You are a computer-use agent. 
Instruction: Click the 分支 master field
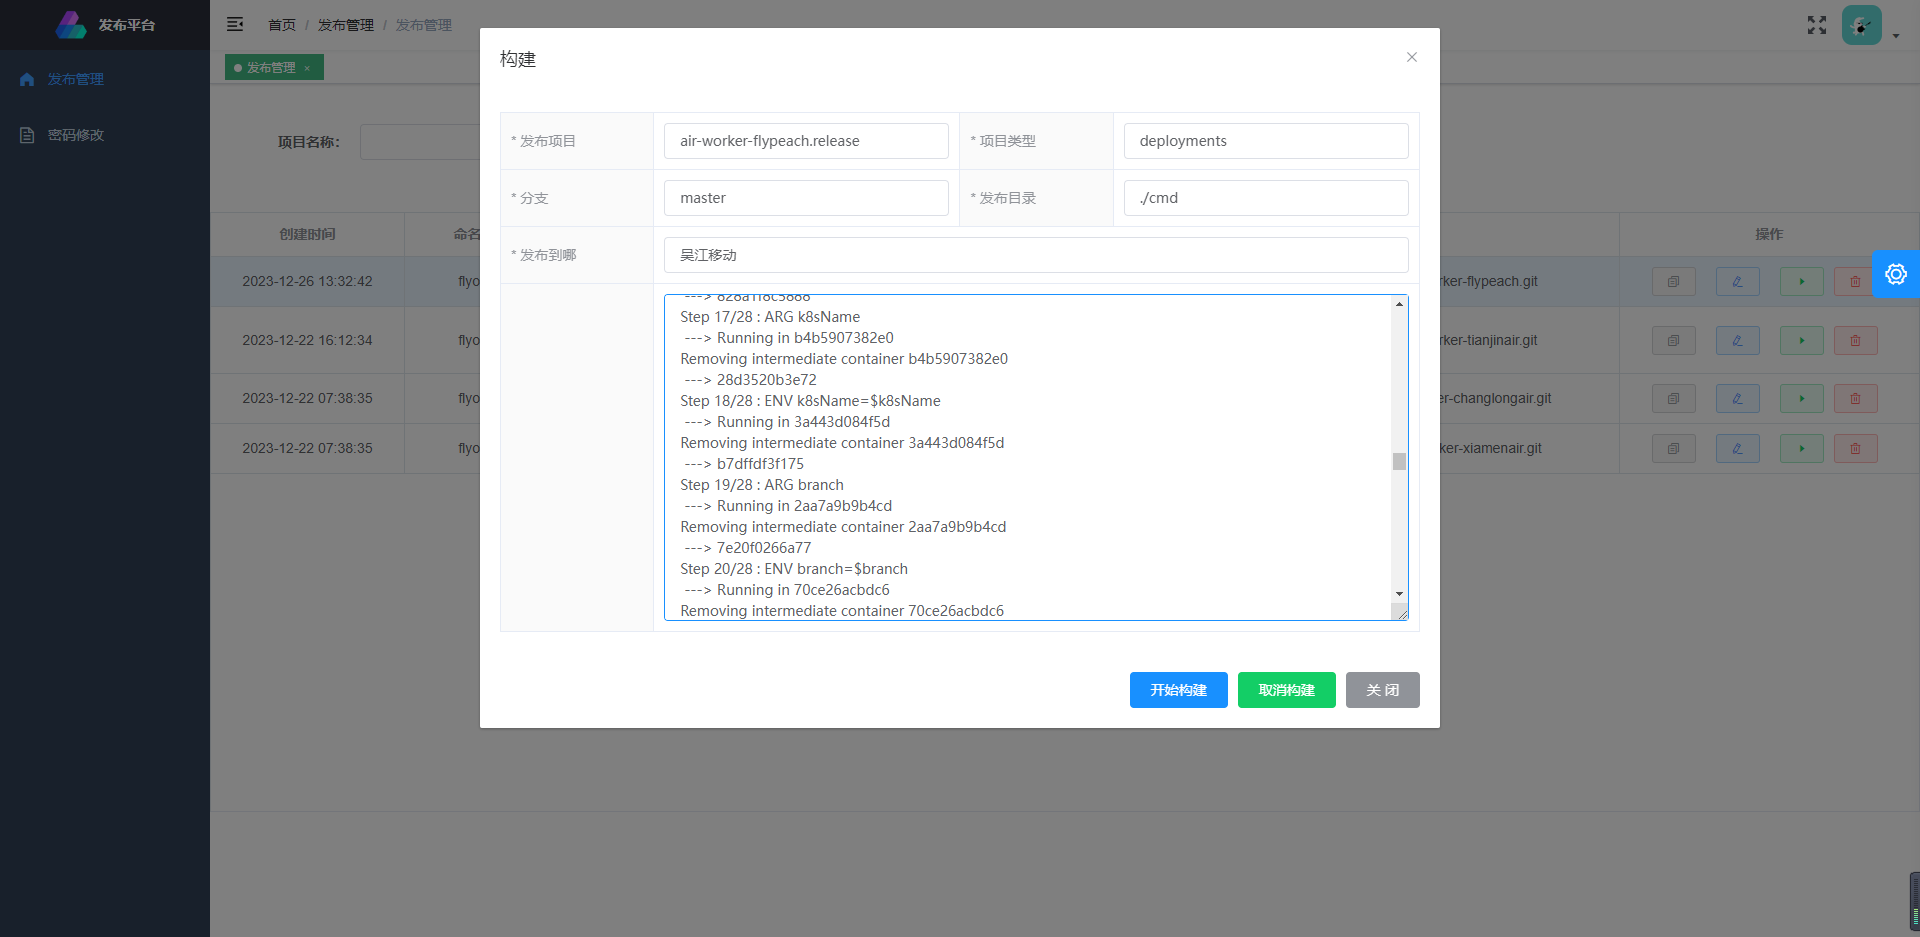[806, 198]
